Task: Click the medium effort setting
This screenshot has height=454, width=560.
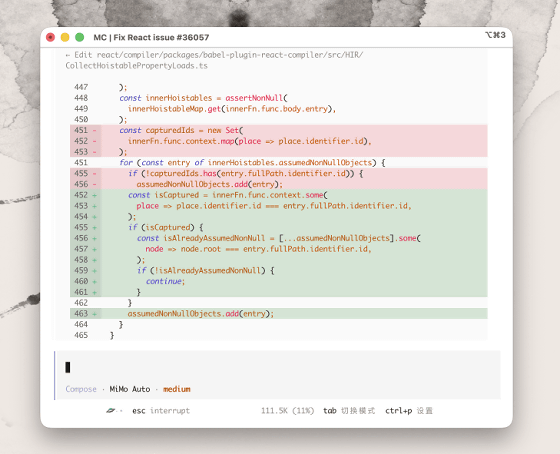Action: pyautogui.click(x=177, y=389)
